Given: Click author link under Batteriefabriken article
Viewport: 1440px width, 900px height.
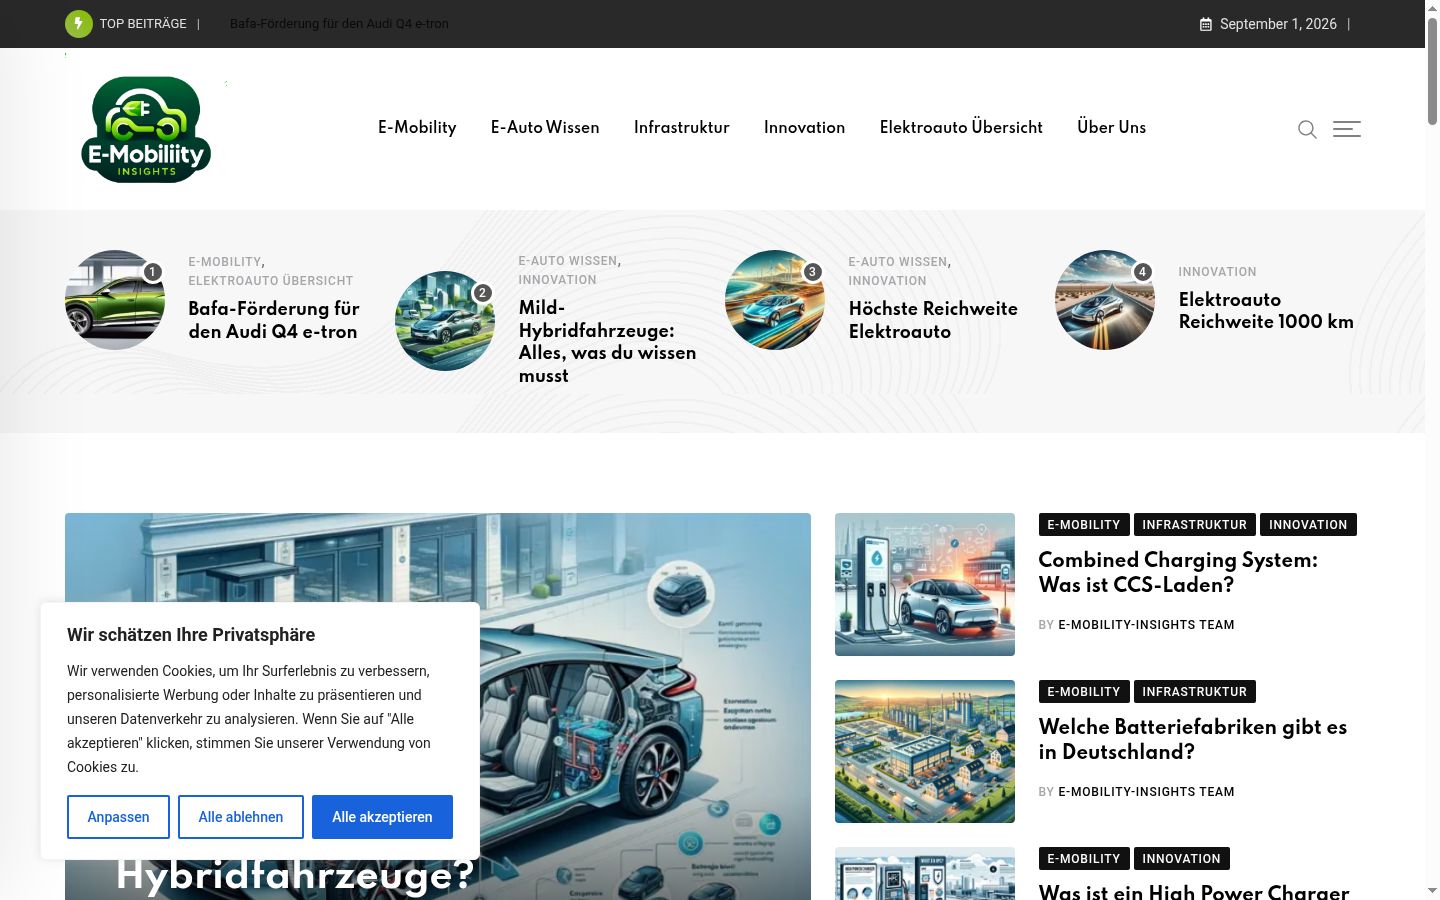Looking at the screenshot, I should click(1146, 792).
